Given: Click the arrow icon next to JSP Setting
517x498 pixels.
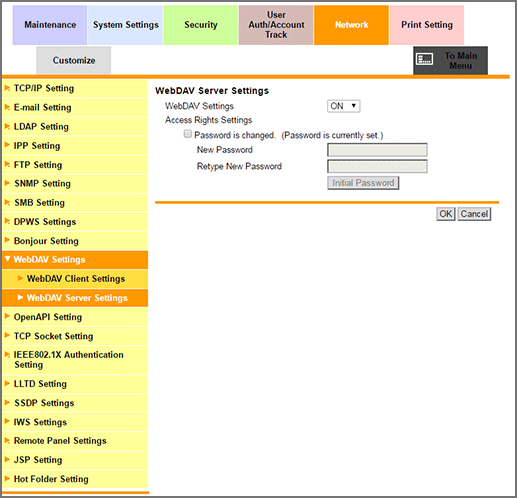Looking at the screenshot, I should [x=7, y=459].
